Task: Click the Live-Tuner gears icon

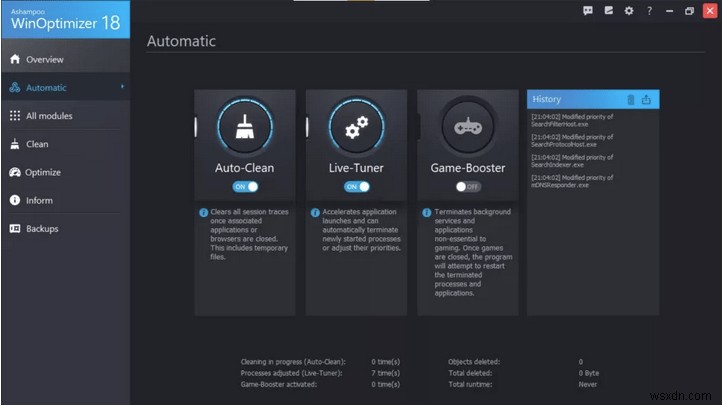Action: coord(356,127)
